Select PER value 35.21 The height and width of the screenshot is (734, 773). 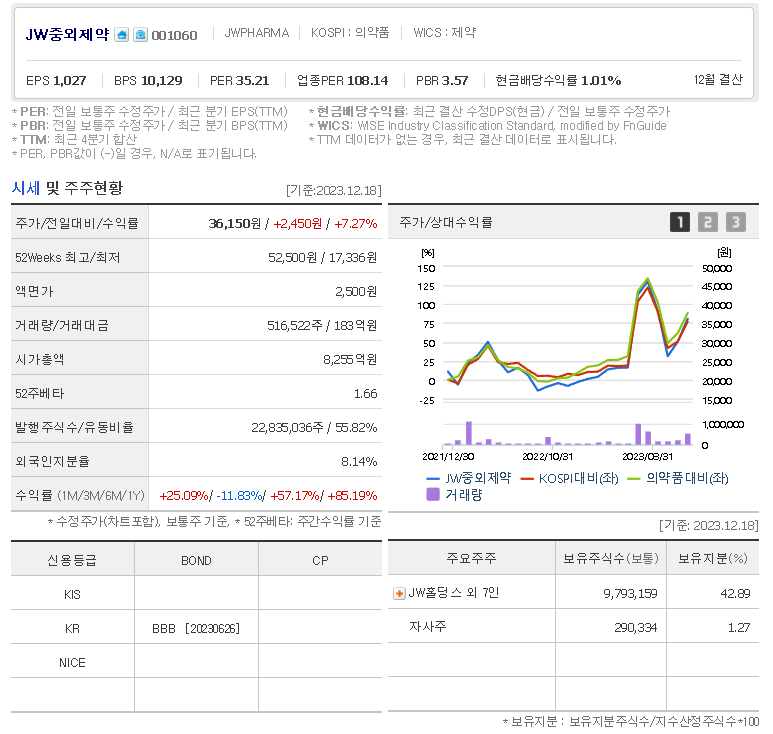(252, 80)
